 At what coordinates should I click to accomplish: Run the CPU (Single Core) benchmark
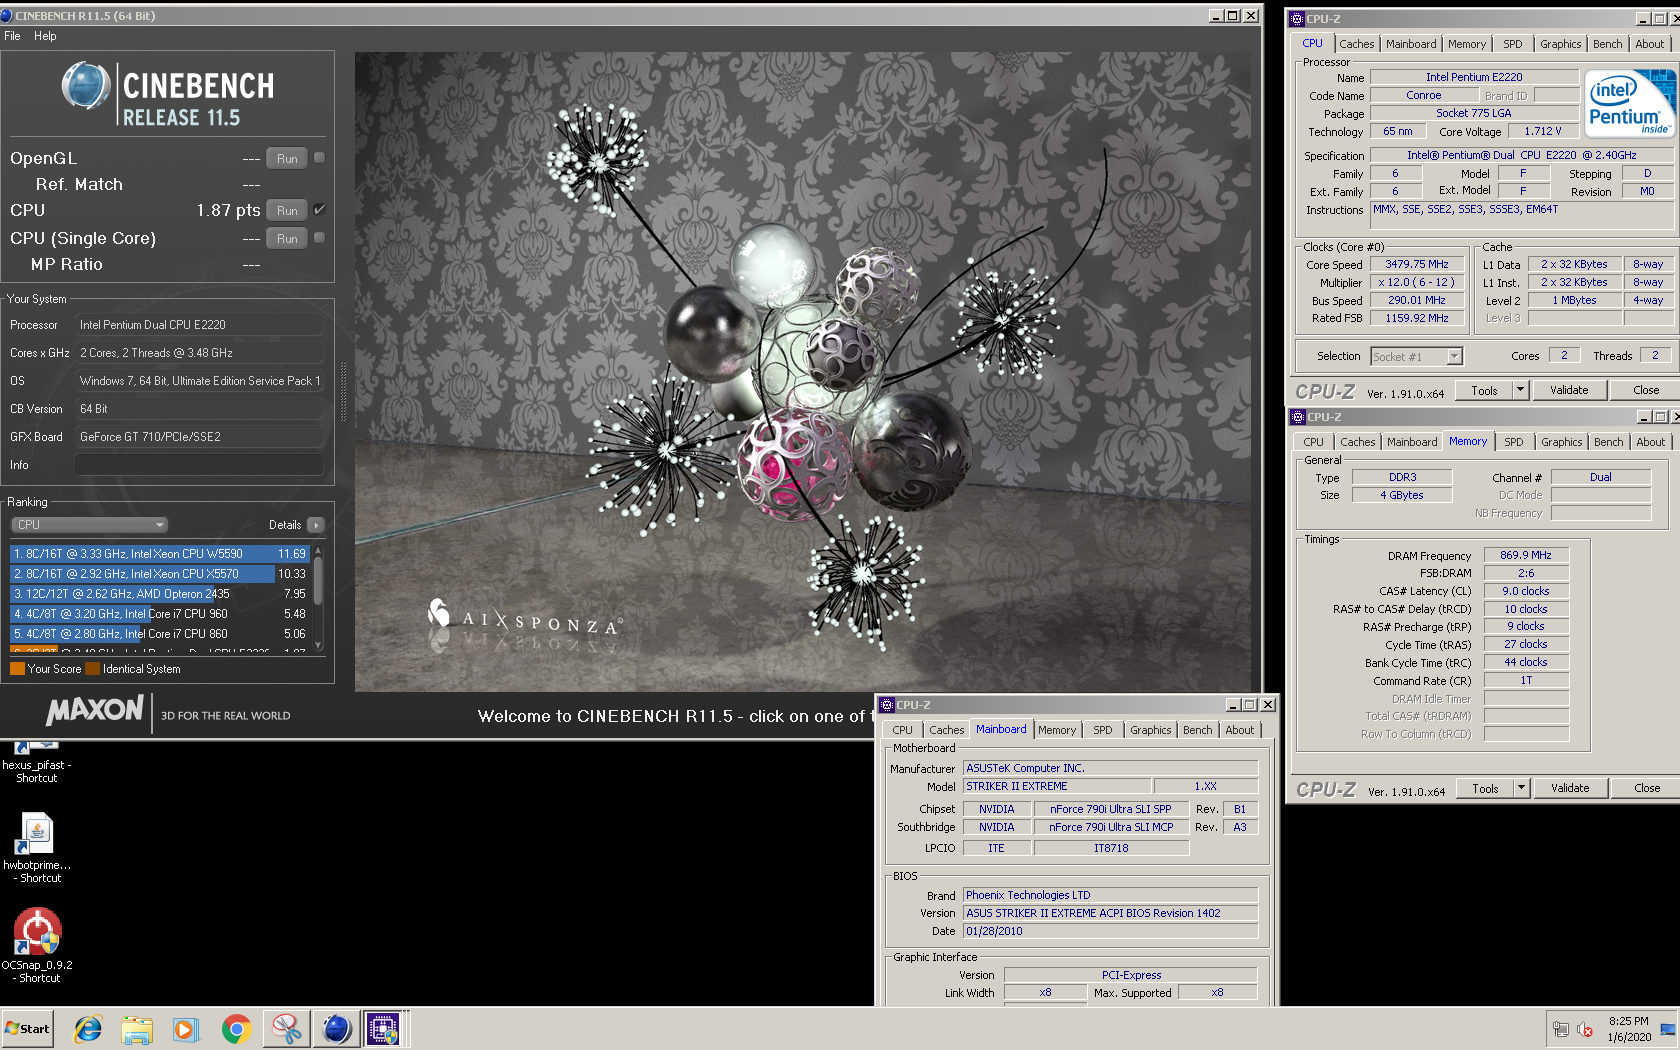(x=287, y=238)
